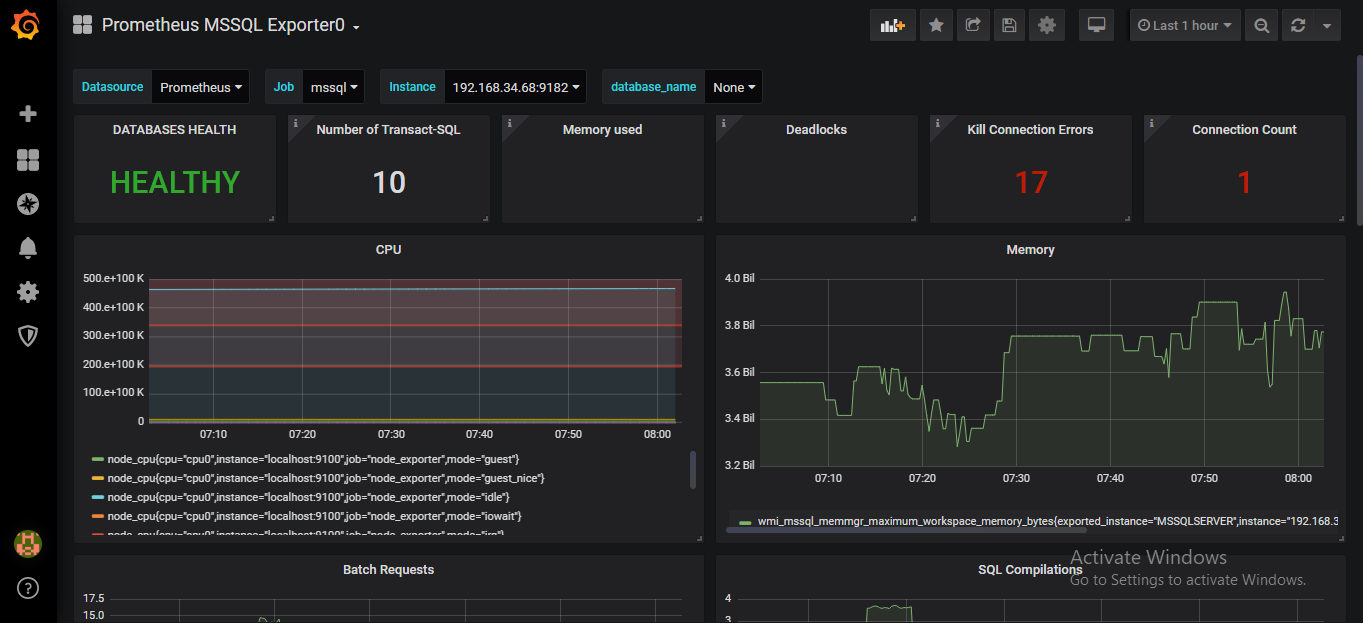Pick color for the guest_nice series swatch
Viewport: 1363px width, 623px height.
click(97, 478)
